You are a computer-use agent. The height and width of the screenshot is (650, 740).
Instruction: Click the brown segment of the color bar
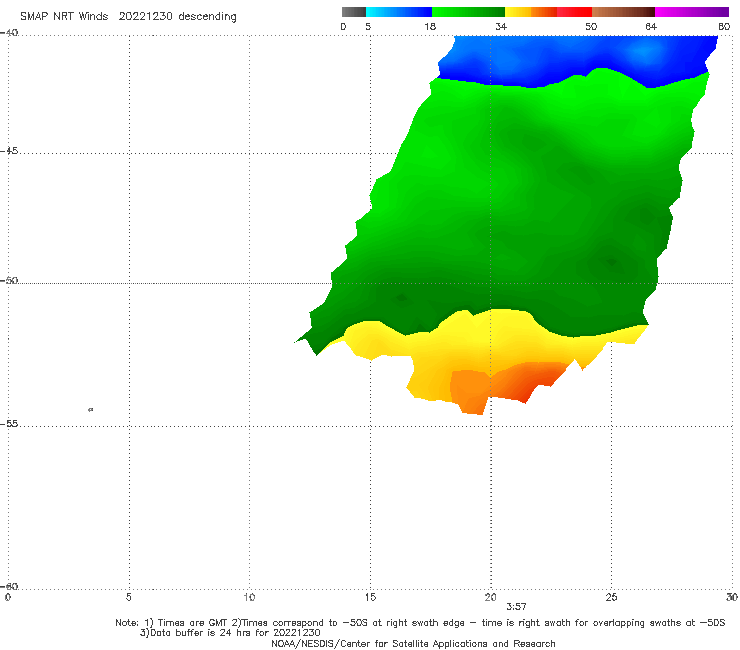(623, 12)
